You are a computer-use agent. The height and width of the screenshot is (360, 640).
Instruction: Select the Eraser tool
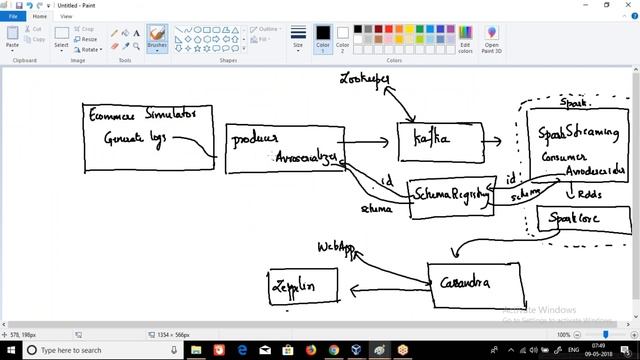tap(115, 46)
